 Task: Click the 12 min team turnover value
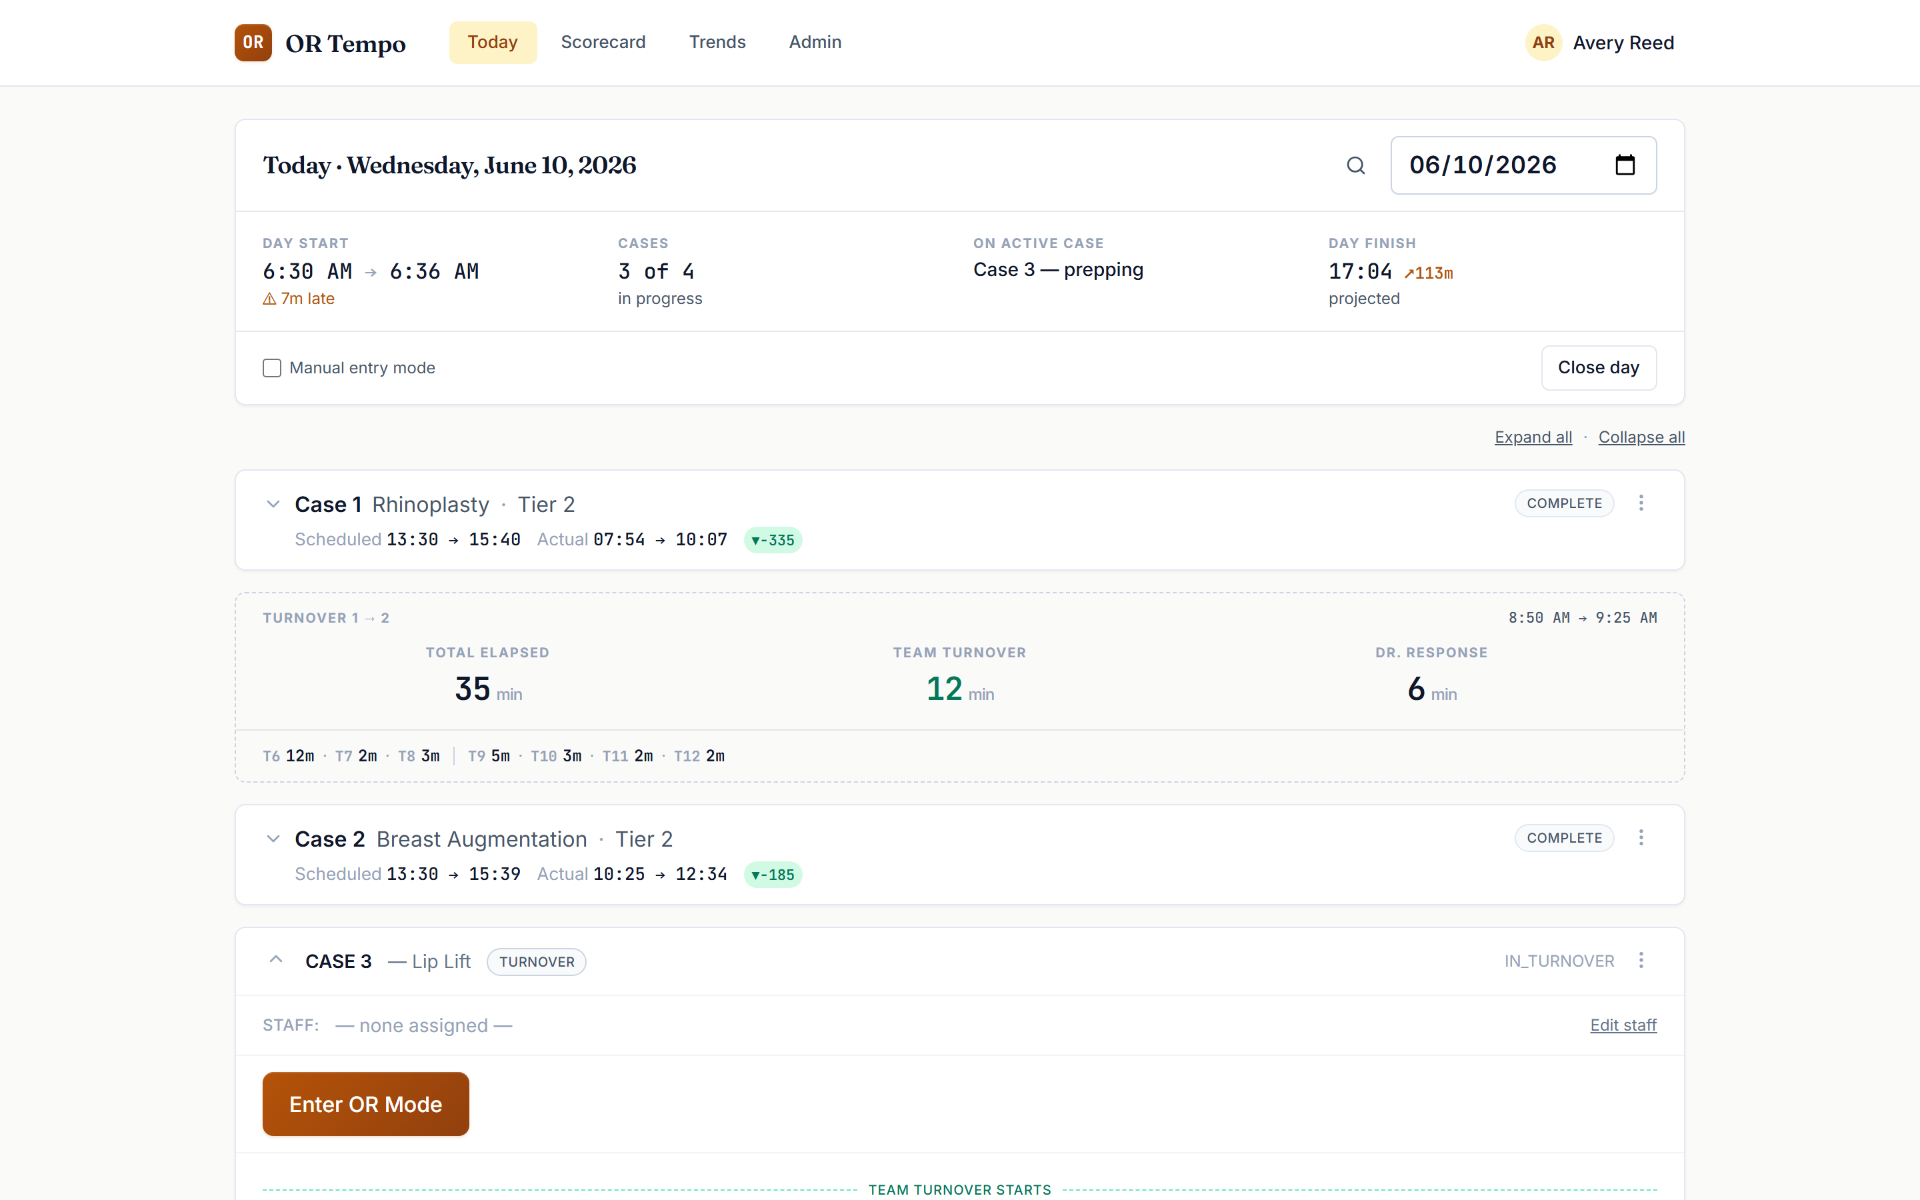pos(960,689)
